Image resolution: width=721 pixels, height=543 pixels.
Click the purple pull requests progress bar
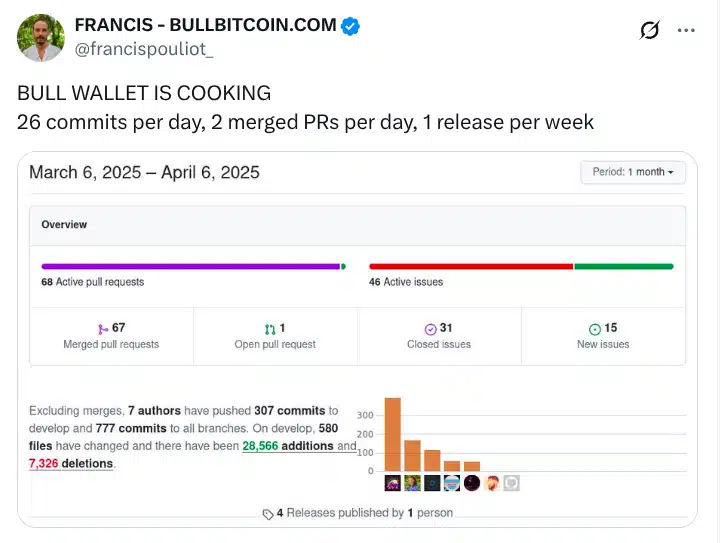coord(191,266)
